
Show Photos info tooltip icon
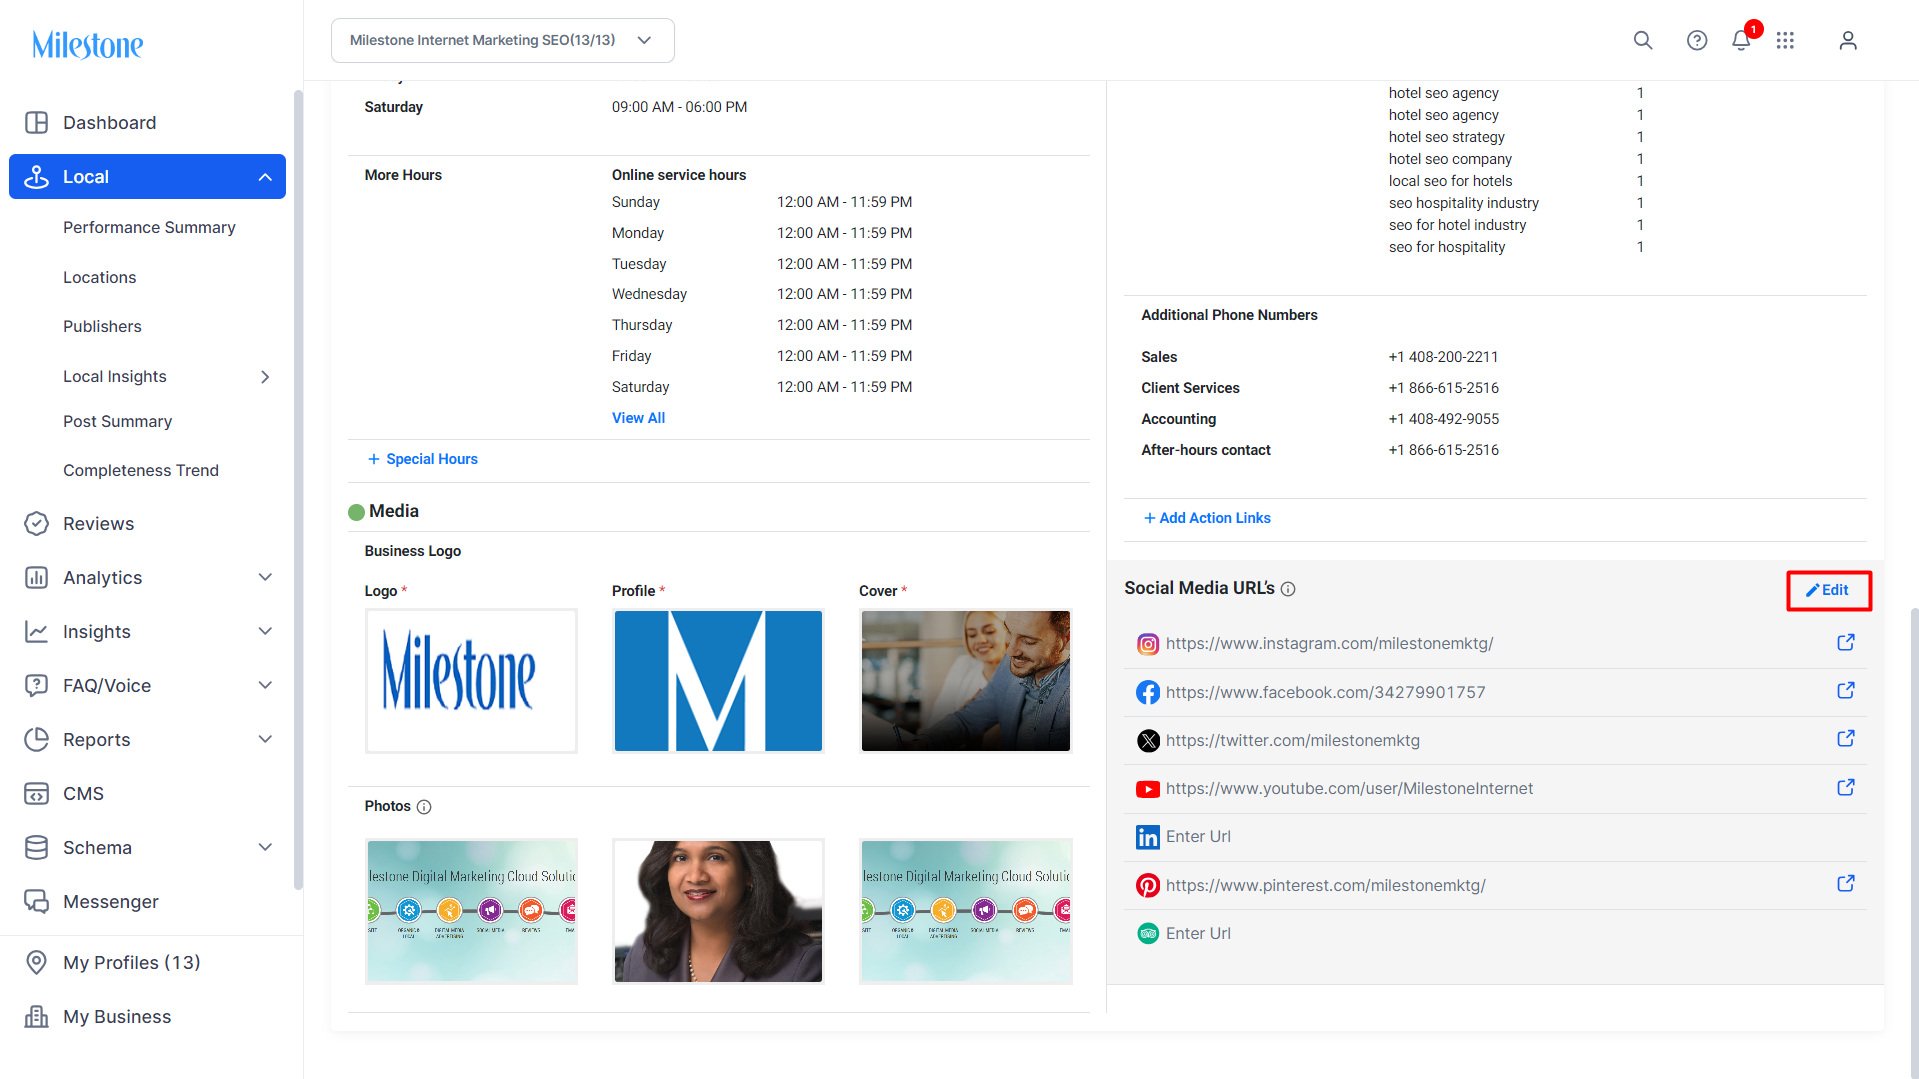coord(424,807)
